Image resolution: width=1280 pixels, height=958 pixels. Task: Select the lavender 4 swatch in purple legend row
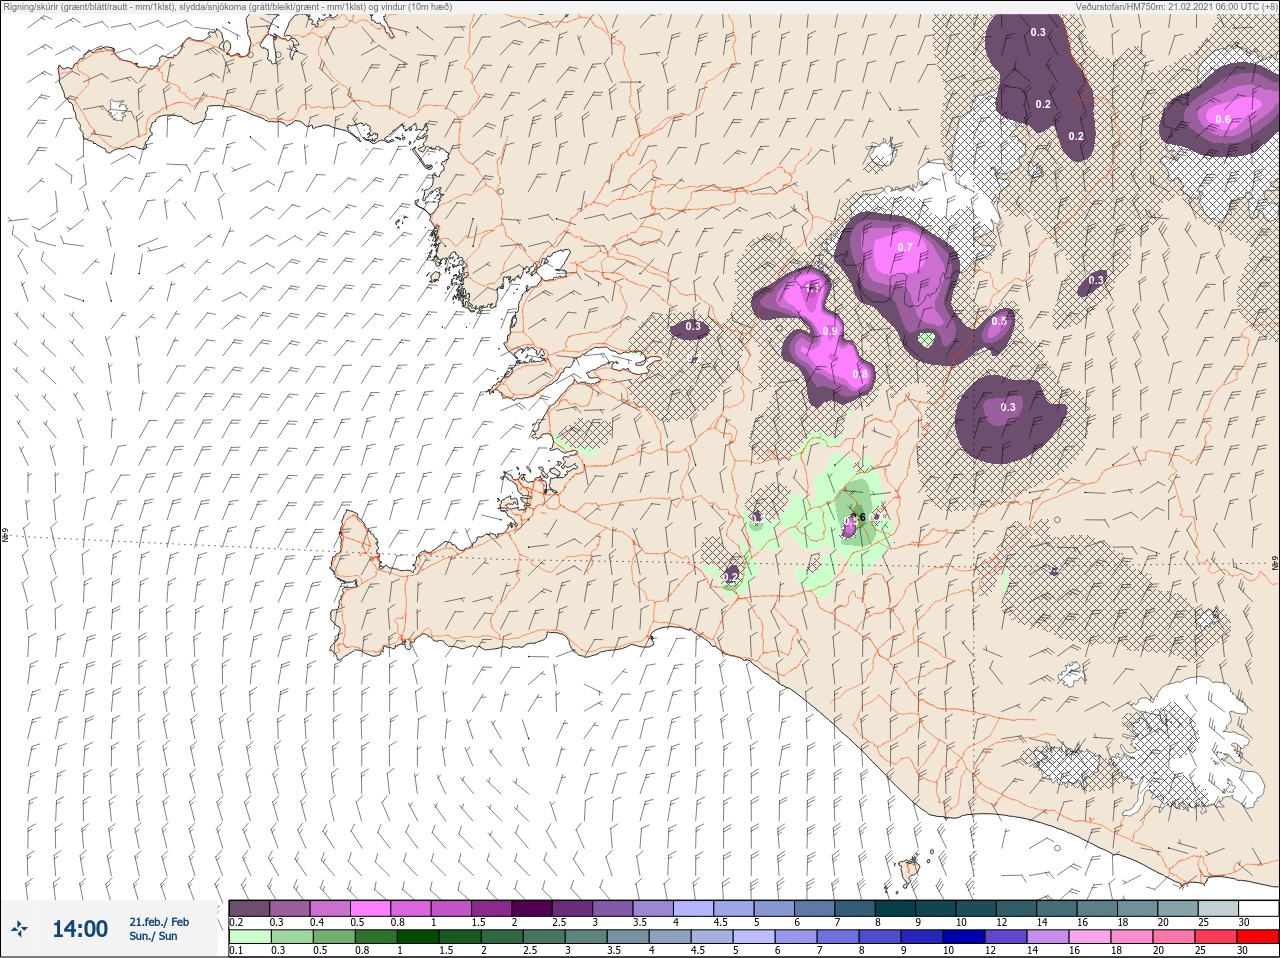(693, 908)
